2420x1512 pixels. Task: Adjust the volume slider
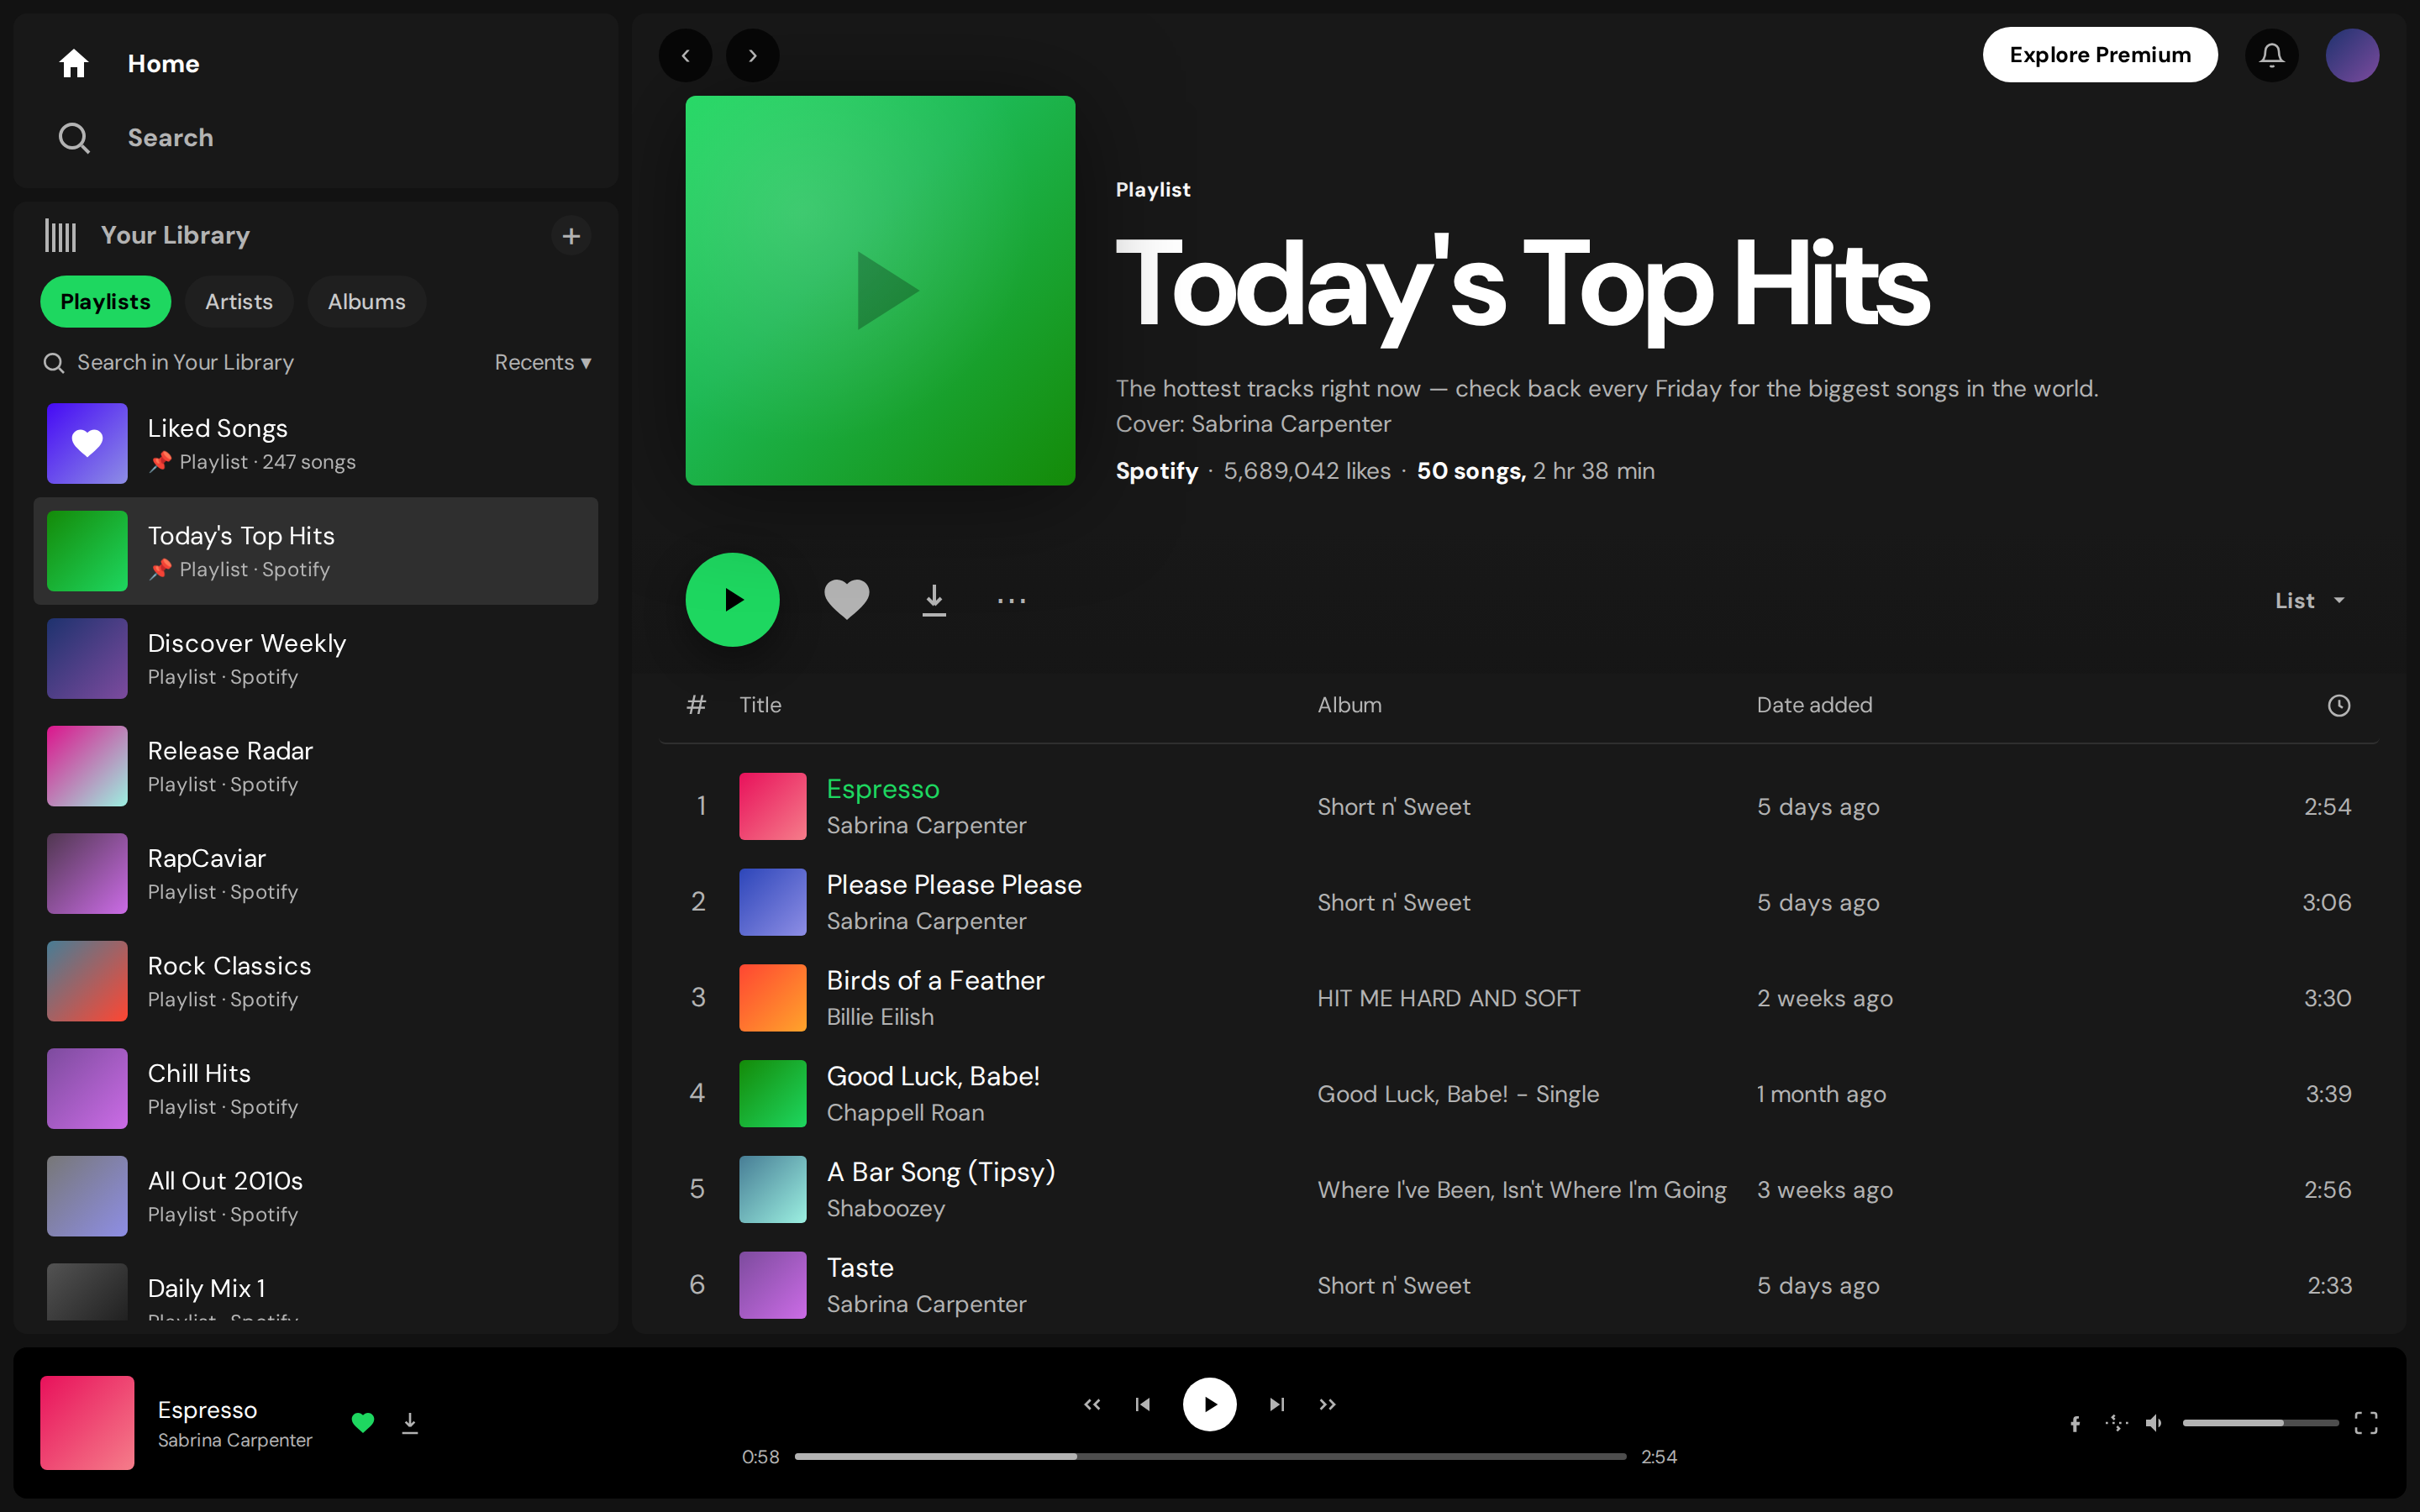[x=2260, y=1422]
